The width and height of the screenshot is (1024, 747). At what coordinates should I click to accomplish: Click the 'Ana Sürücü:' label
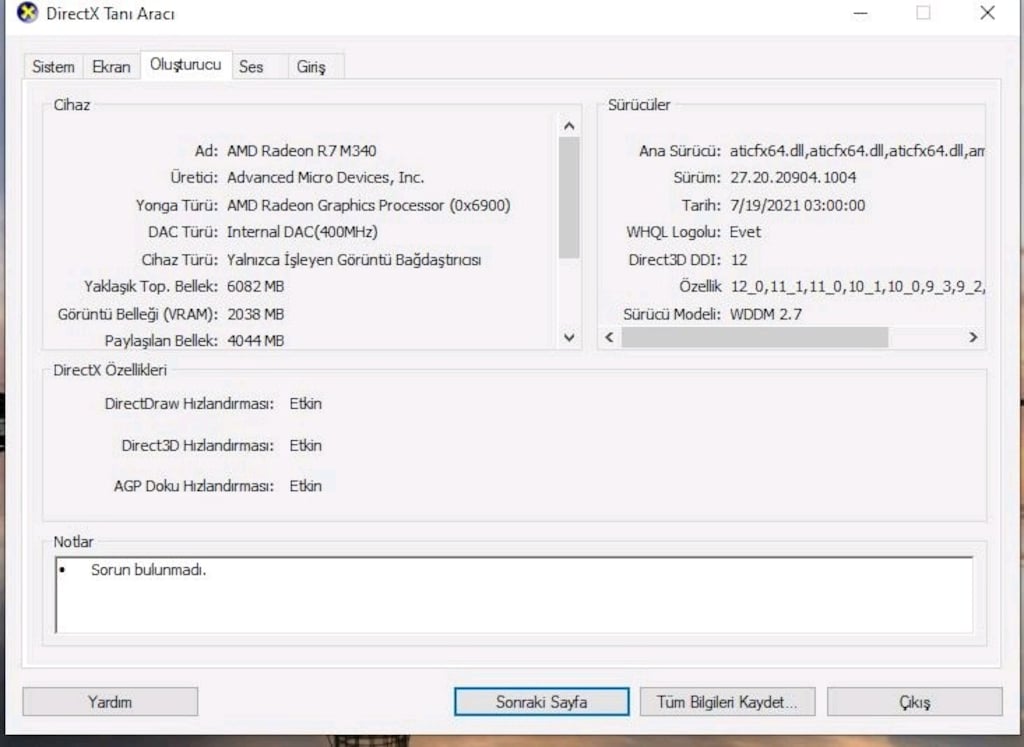coord(680,151)
